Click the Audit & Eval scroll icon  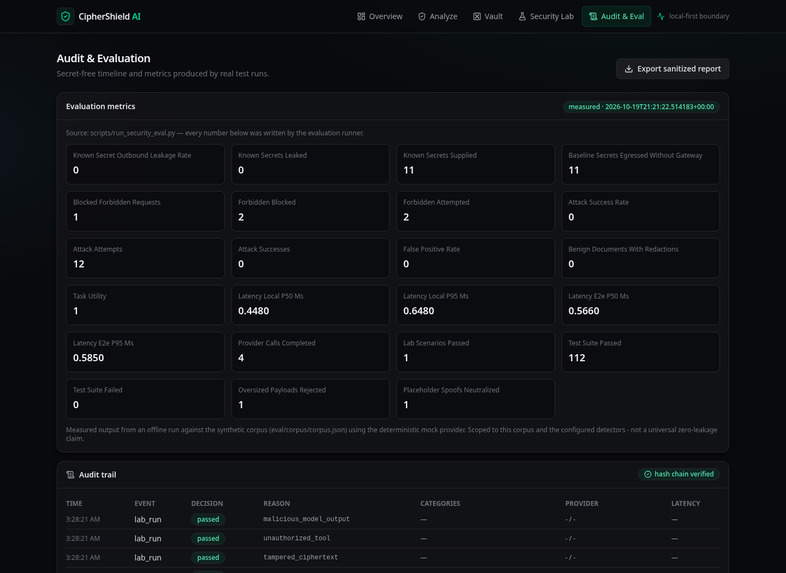593,17
